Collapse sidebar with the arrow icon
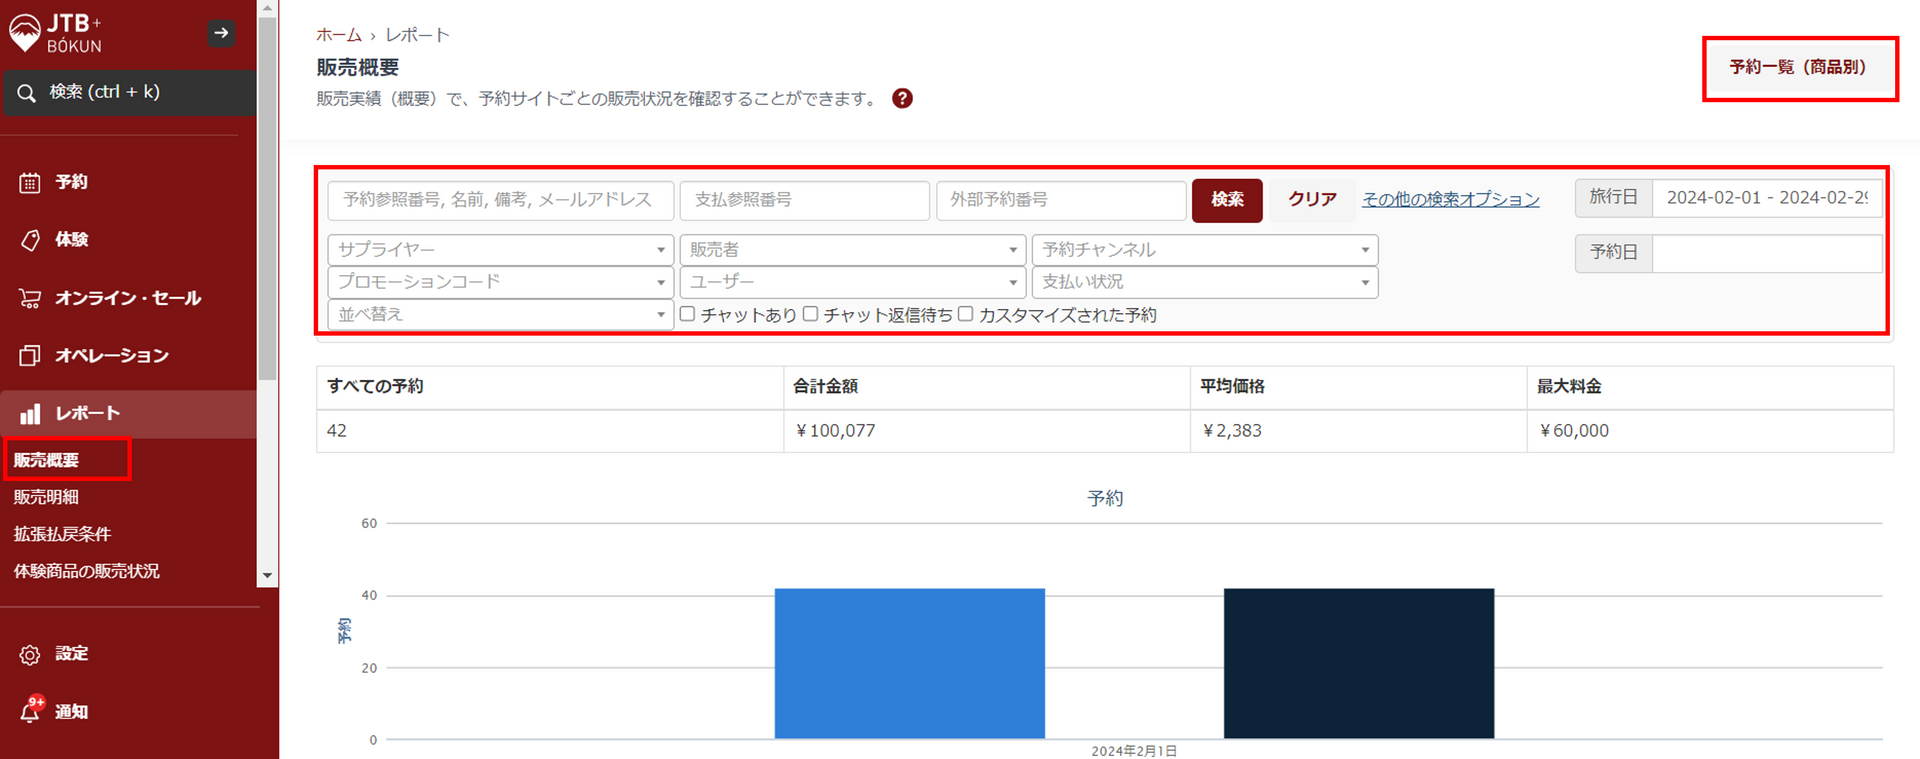1920x759 pixels. 221,33
